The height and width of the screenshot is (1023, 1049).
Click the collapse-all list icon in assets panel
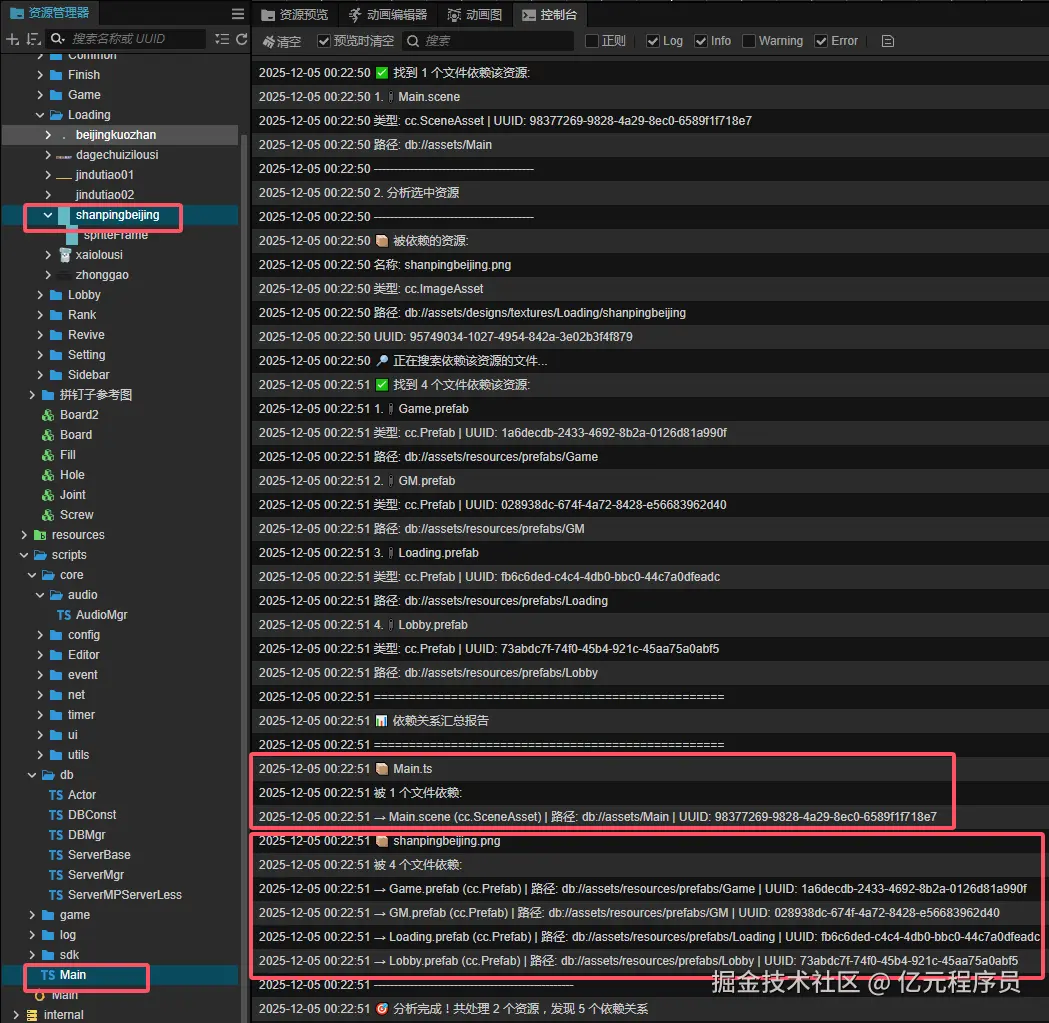pos(222,39)
